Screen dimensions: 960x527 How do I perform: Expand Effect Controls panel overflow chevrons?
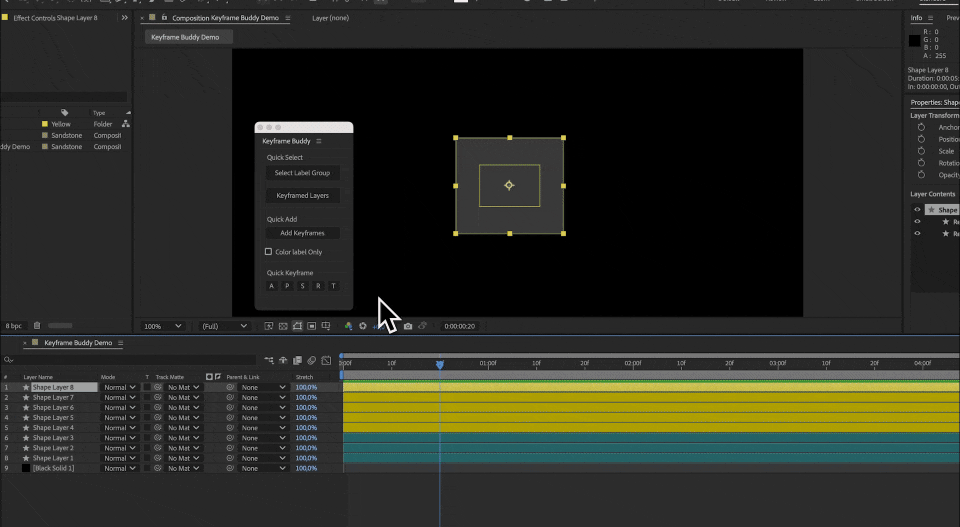[124, 18]
